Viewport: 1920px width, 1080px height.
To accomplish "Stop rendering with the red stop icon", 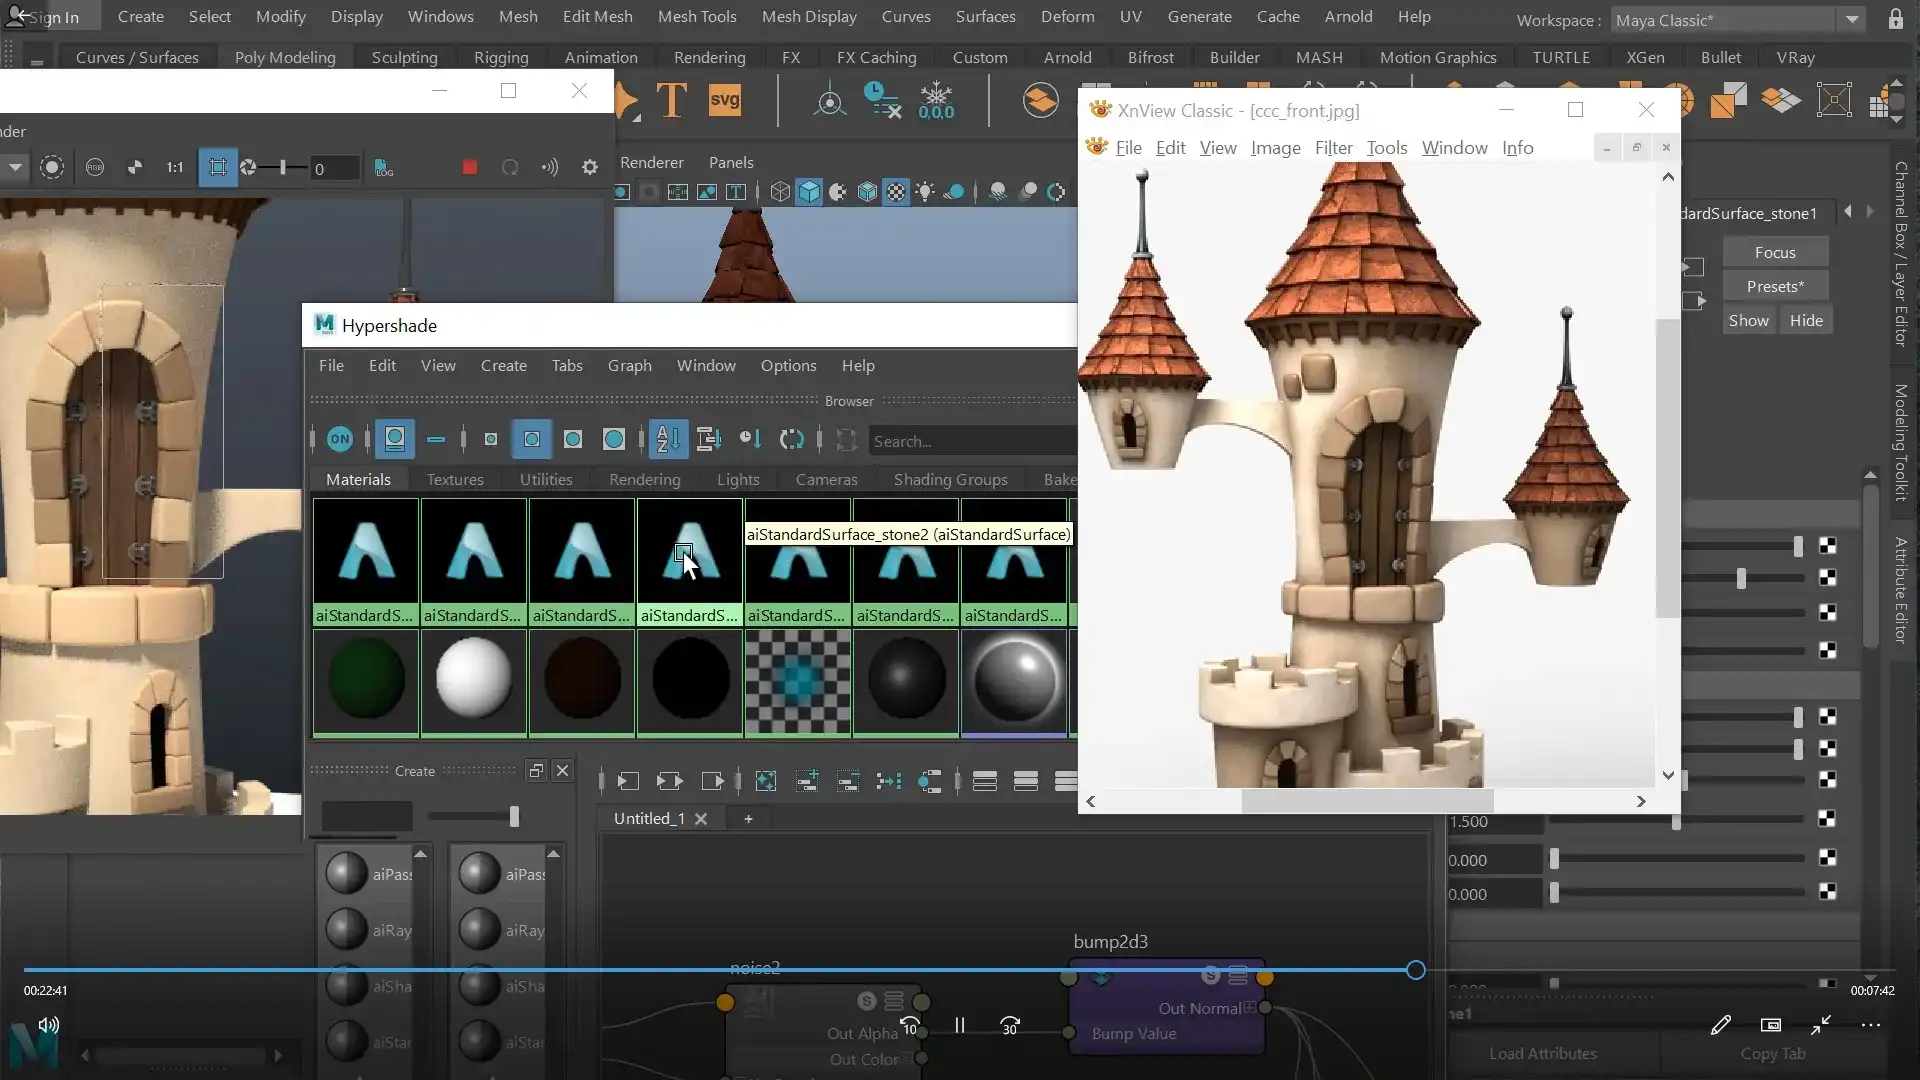I will click(x=469, y=167).
